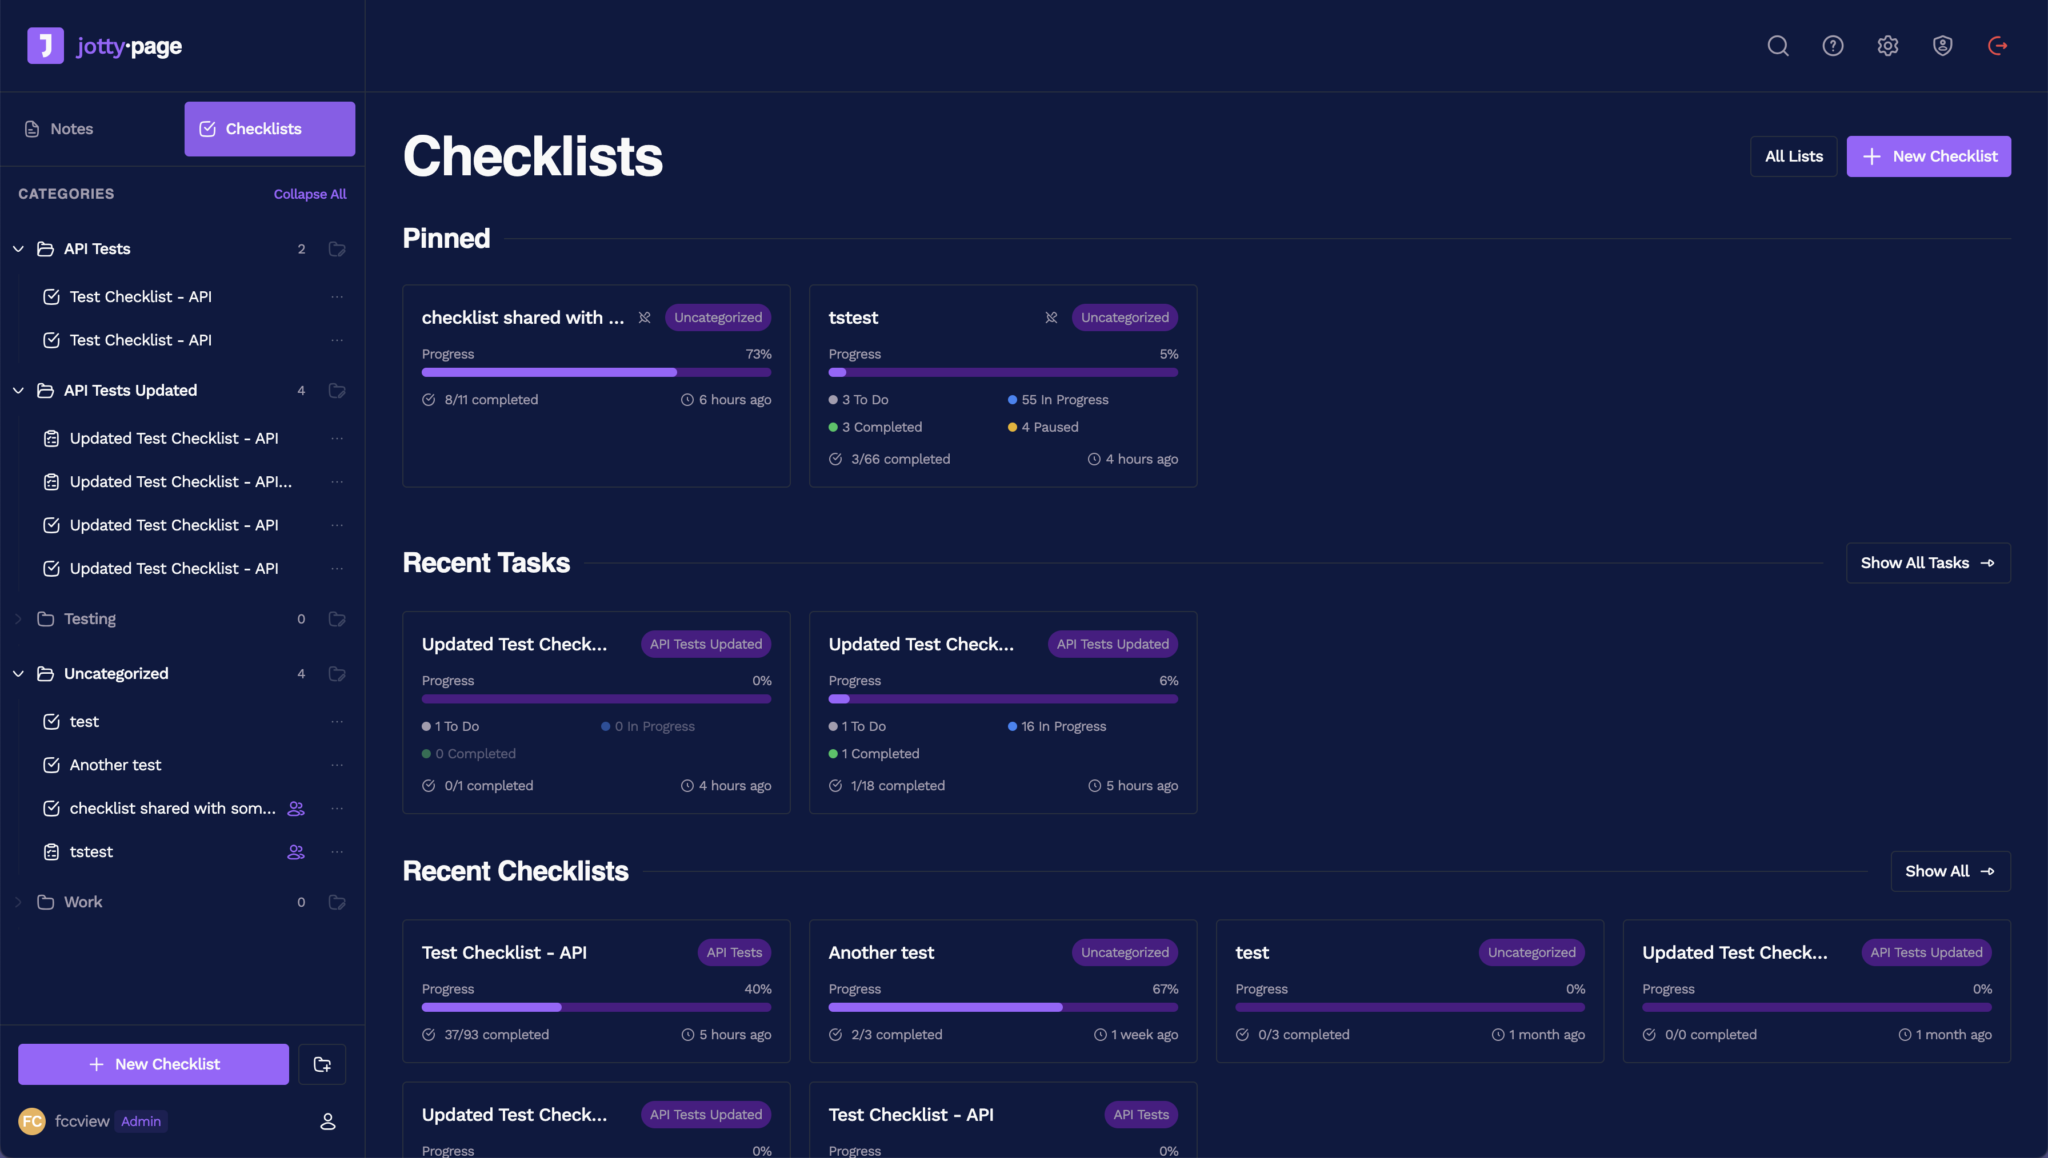Collapse the Uncategorized category
Image resolution: width=2048 pixels, height=1158 pixels.
click(18, 674)
